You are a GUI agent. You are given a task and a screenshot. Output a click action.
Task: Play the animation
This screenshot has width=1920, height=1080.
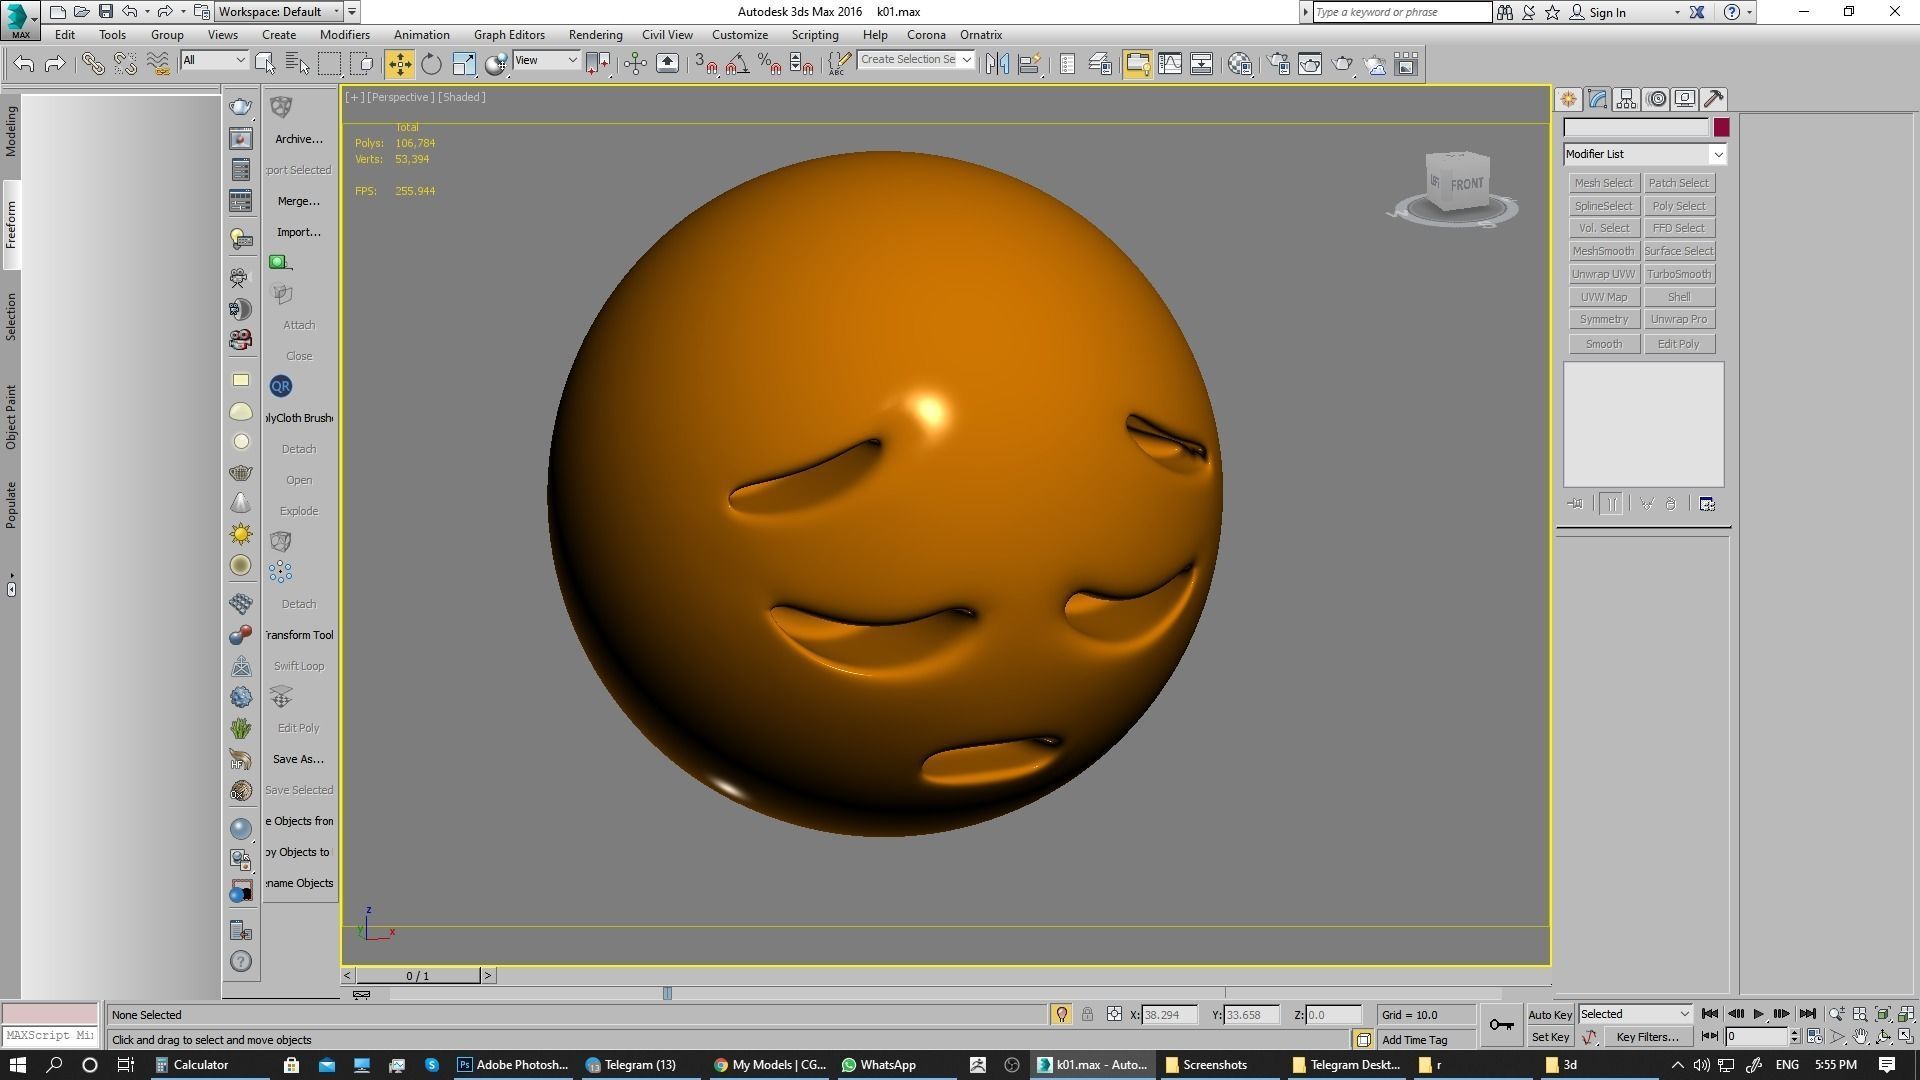[1758, 1014]
